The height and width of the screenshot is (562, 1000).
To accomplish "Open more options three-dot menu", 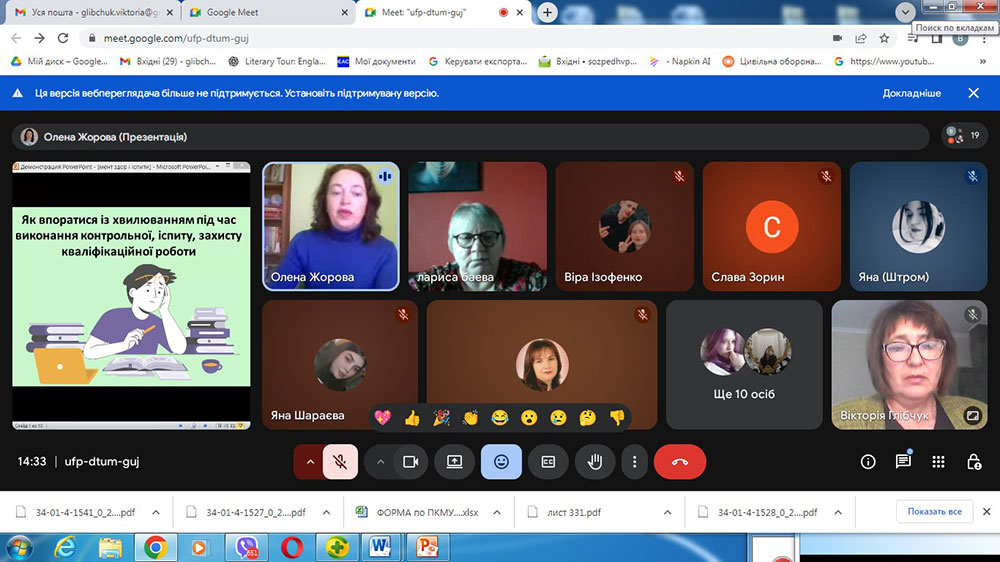I will [635, 462].
